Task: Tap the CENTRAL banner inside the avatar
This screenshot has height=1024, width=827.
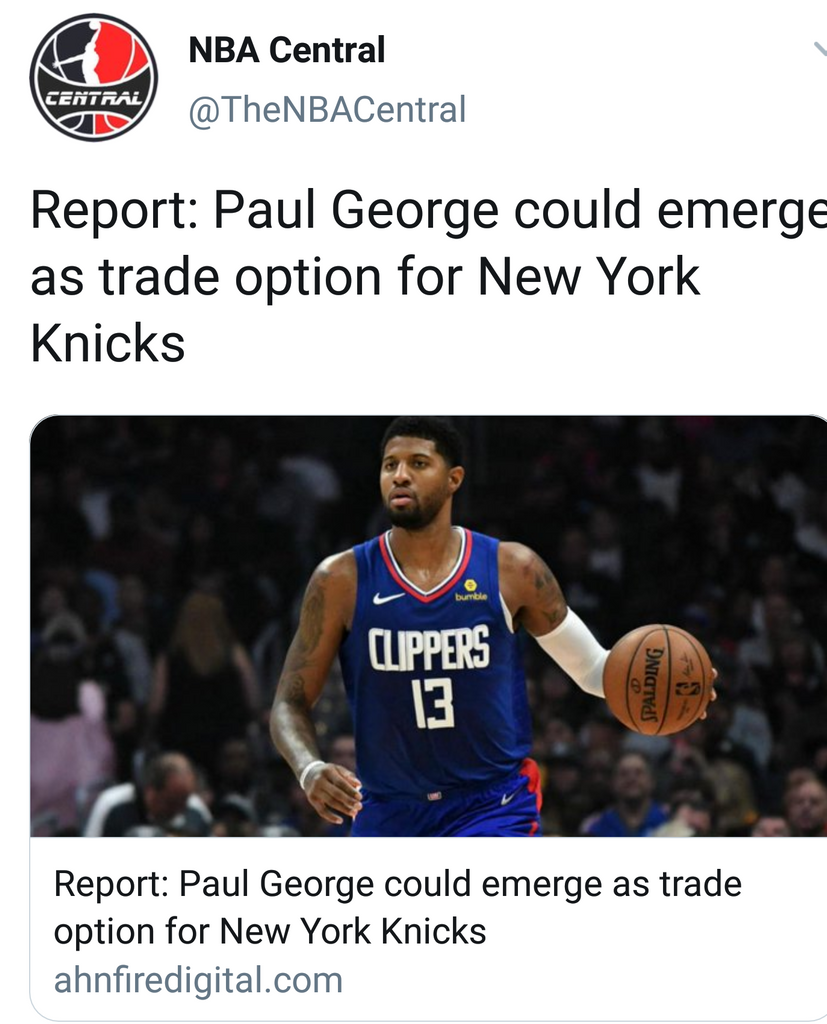Action: (x=93, y=100)
